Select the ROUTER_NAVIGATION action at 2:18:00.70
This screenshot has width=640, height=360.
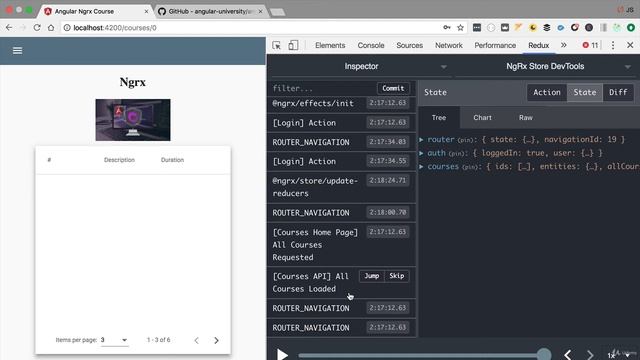click(341, 213)
